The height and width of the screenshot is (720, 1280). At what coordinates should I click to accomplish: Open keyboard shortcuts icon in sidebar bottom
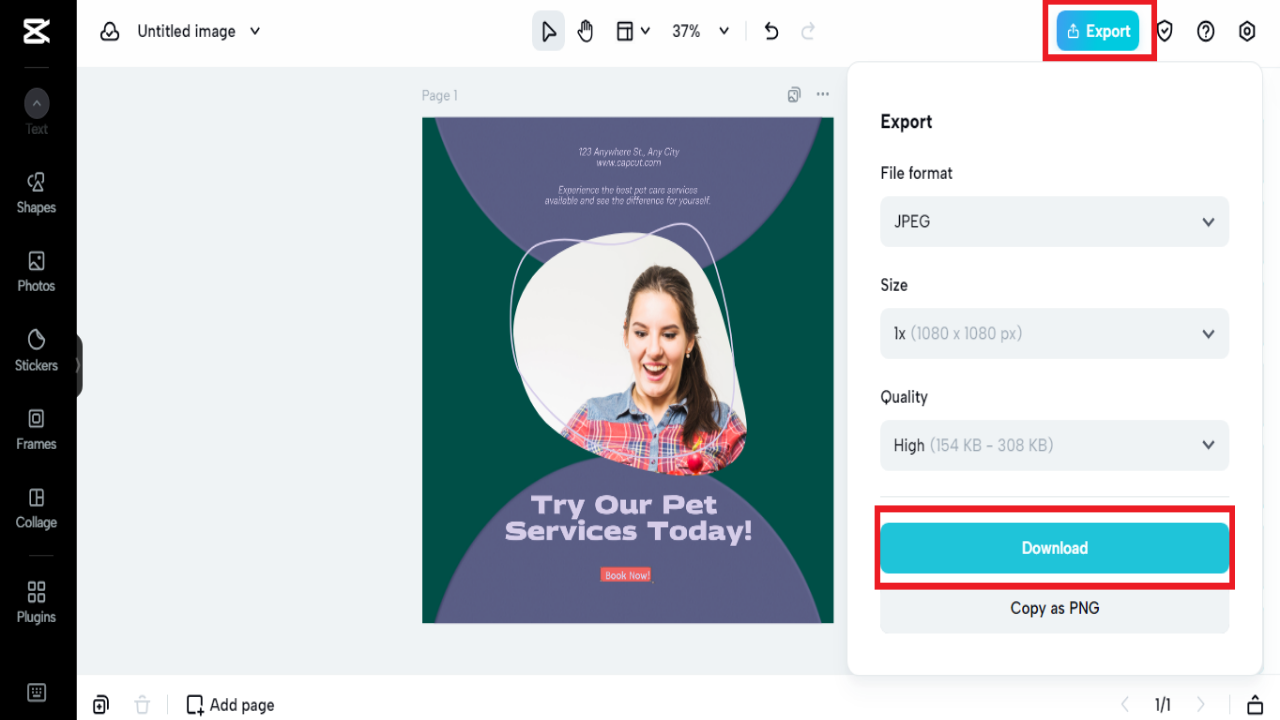click(x=36, y=692)
